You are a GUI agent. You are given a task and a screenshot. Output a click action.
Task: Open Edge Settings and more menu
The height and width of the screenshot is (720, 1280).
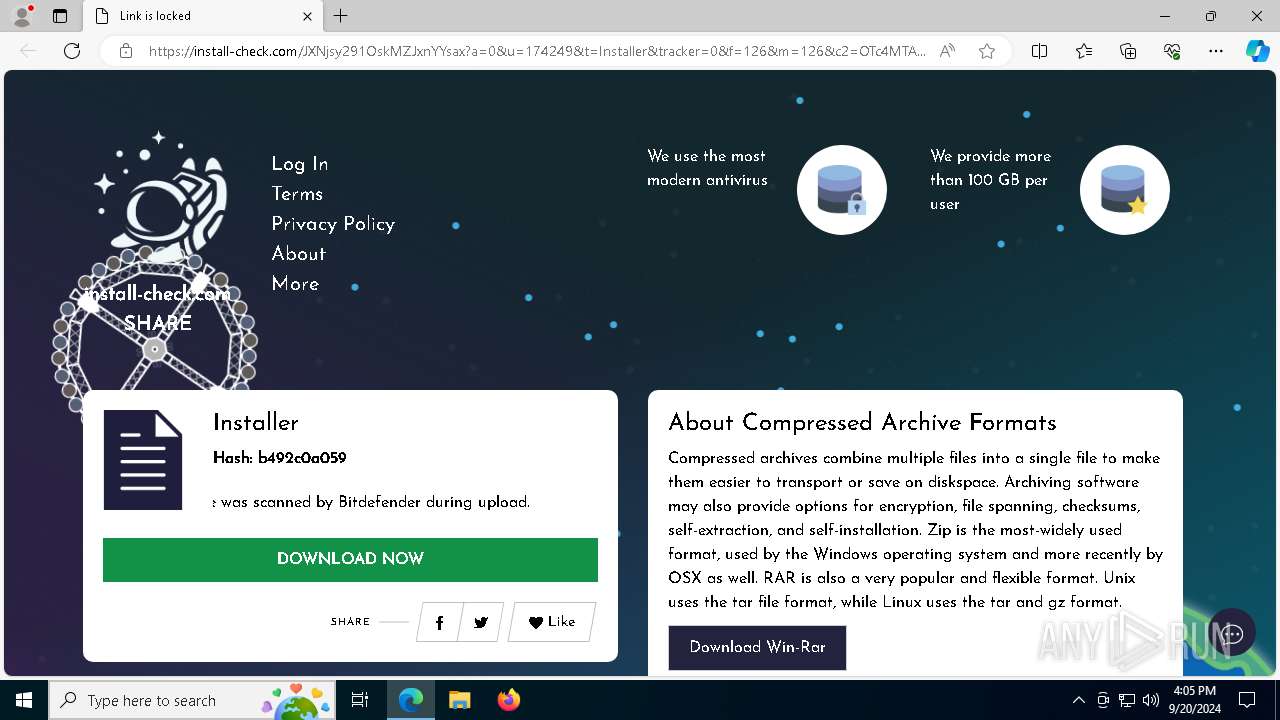point(1216,51)
